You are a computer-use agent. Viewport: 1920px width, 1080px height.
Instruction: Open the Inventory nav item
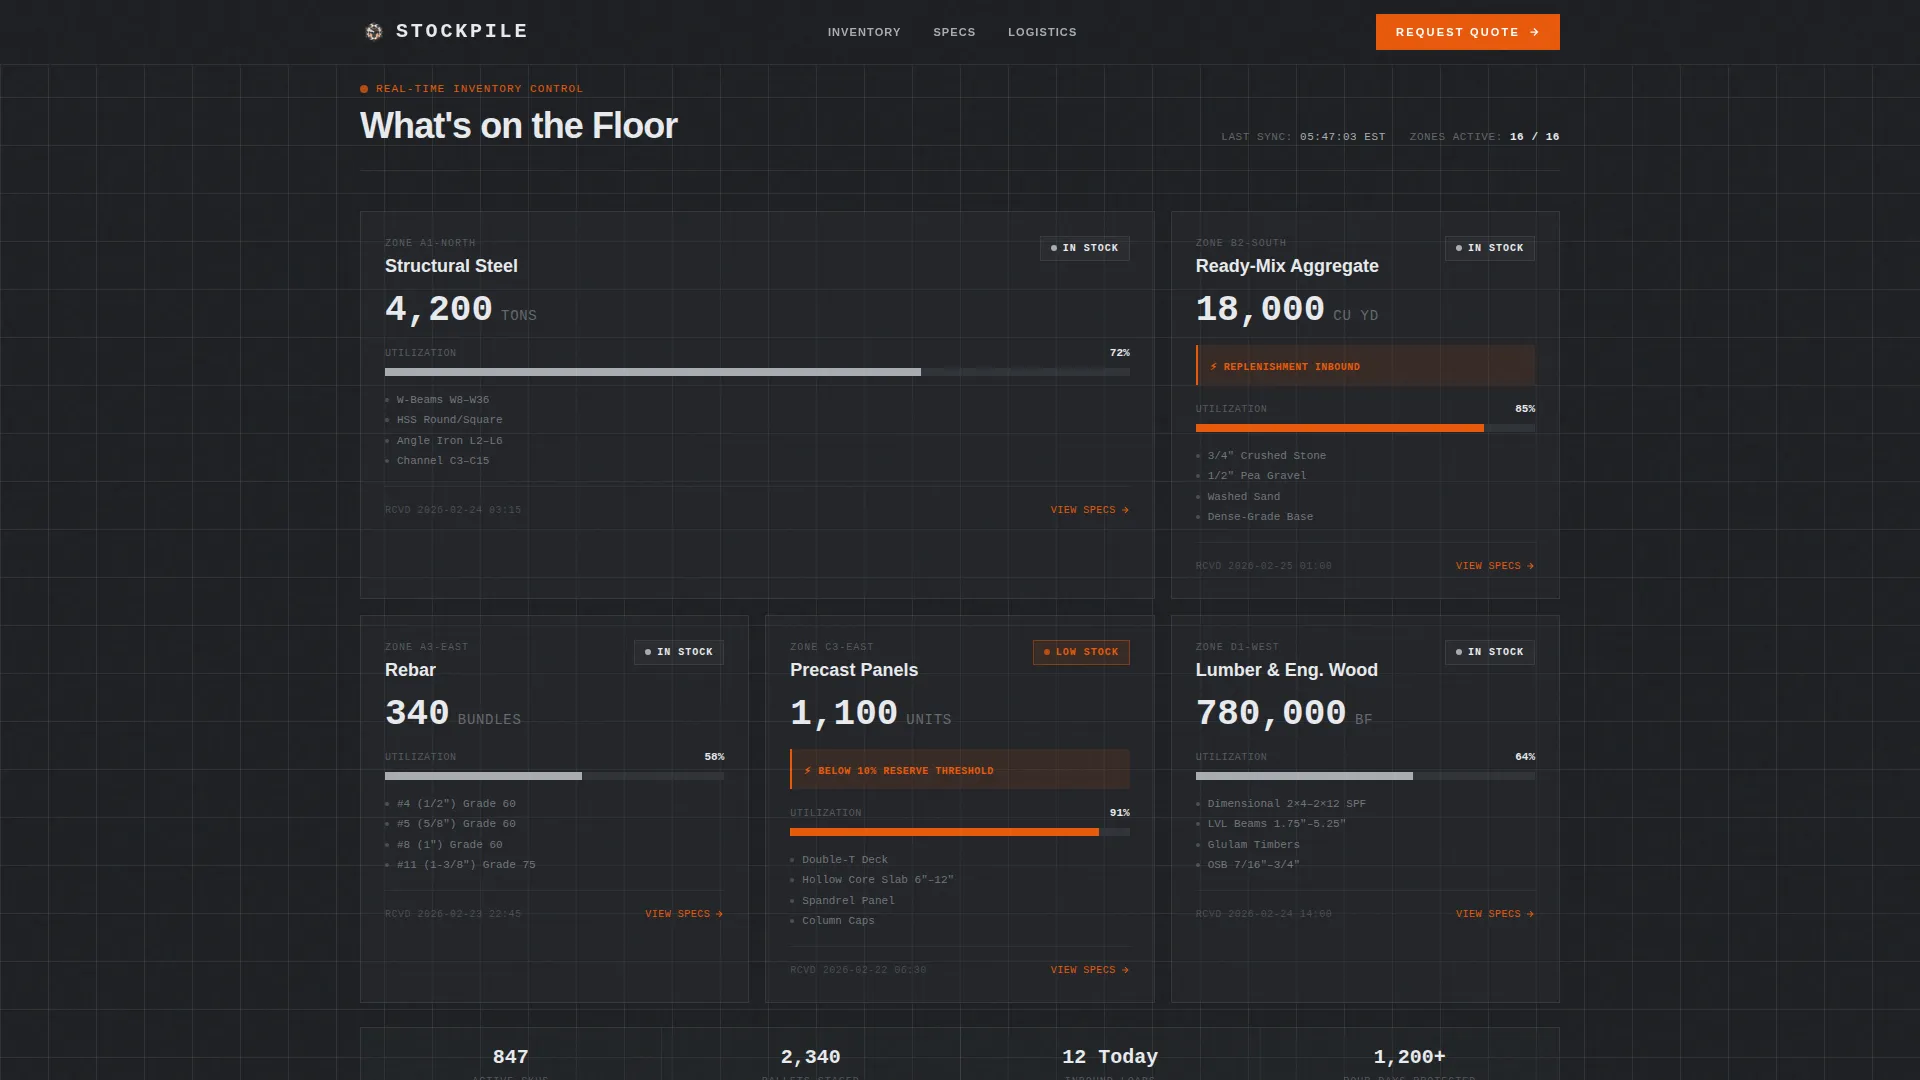tap(864, 32)
